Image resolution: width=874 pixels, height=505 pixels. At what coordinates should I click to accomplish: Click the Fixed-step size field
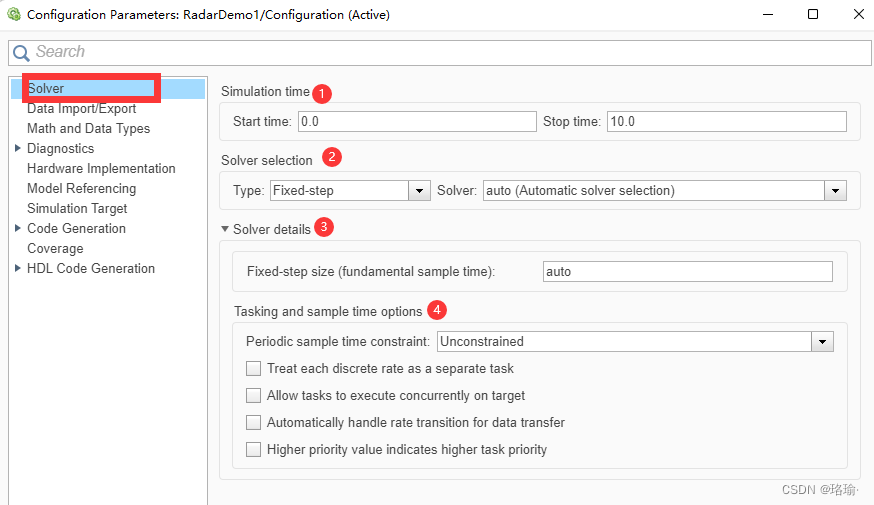coord(687,272)
